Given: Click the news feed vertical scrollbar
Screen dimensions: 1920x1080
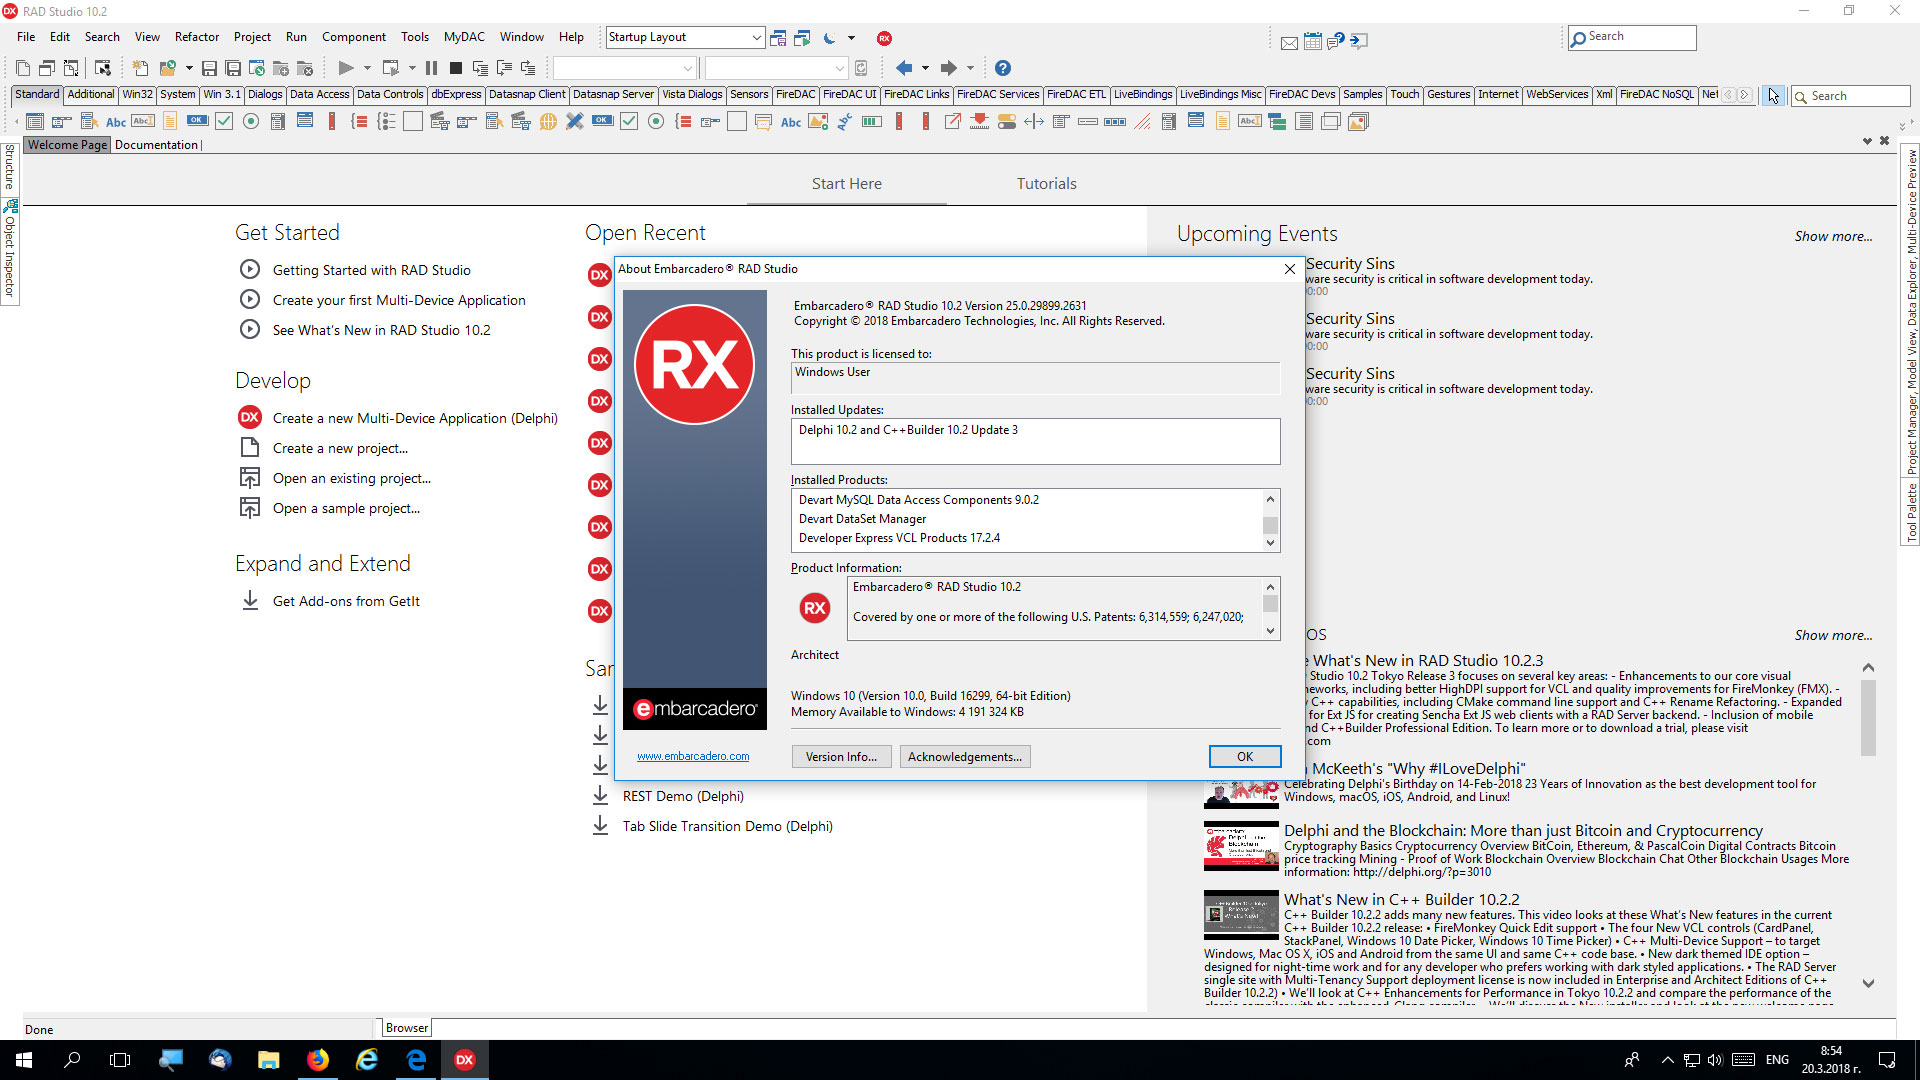Looking at the screenshot, I should pyautogui.click(x=1868, y=718).
